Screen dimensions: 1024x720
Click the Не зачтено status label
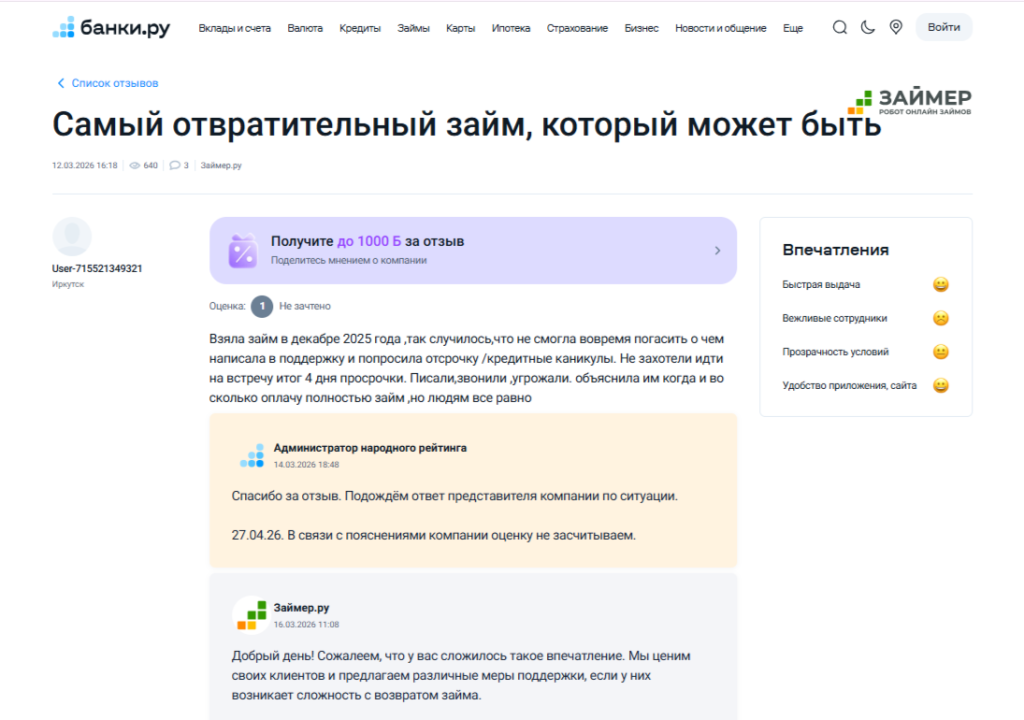[x=305, y=306]
